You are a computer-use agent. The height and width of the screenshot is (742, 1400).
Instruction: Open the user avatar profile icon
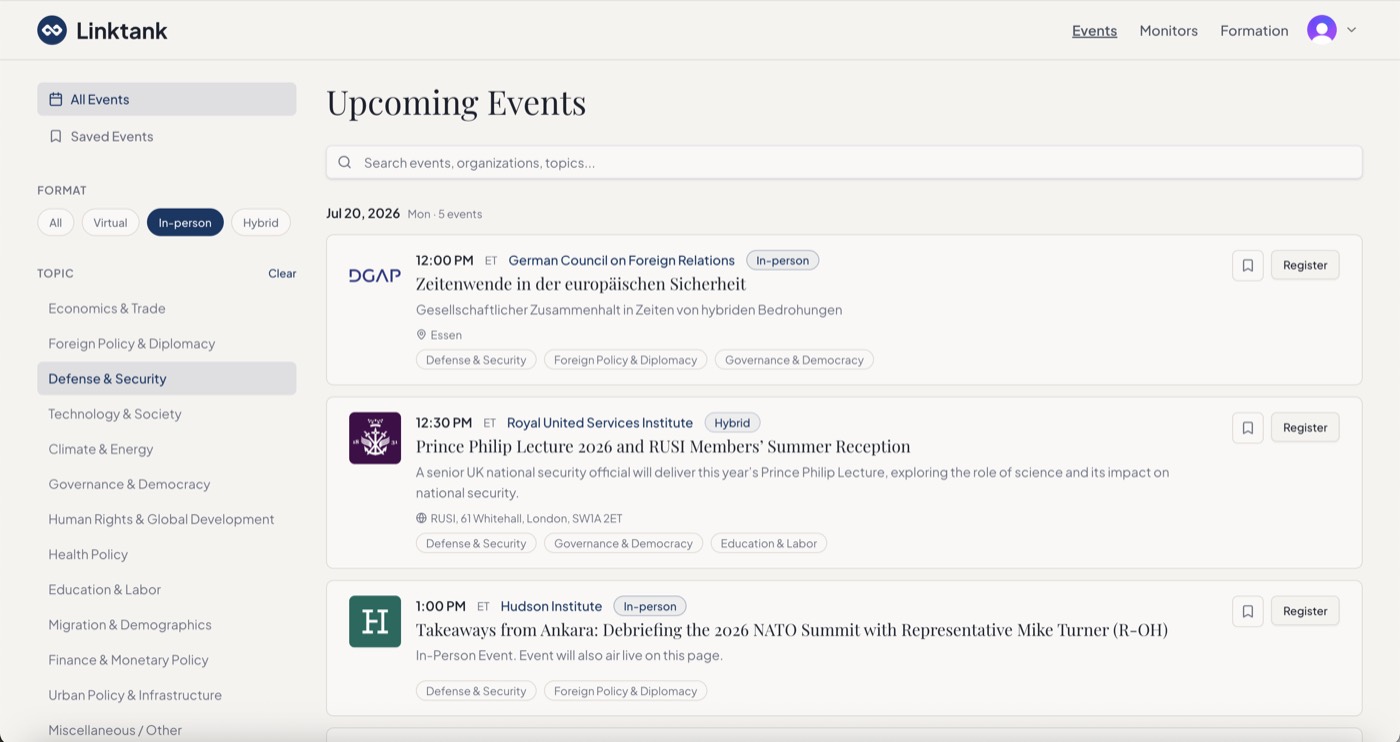[1322, 30]
